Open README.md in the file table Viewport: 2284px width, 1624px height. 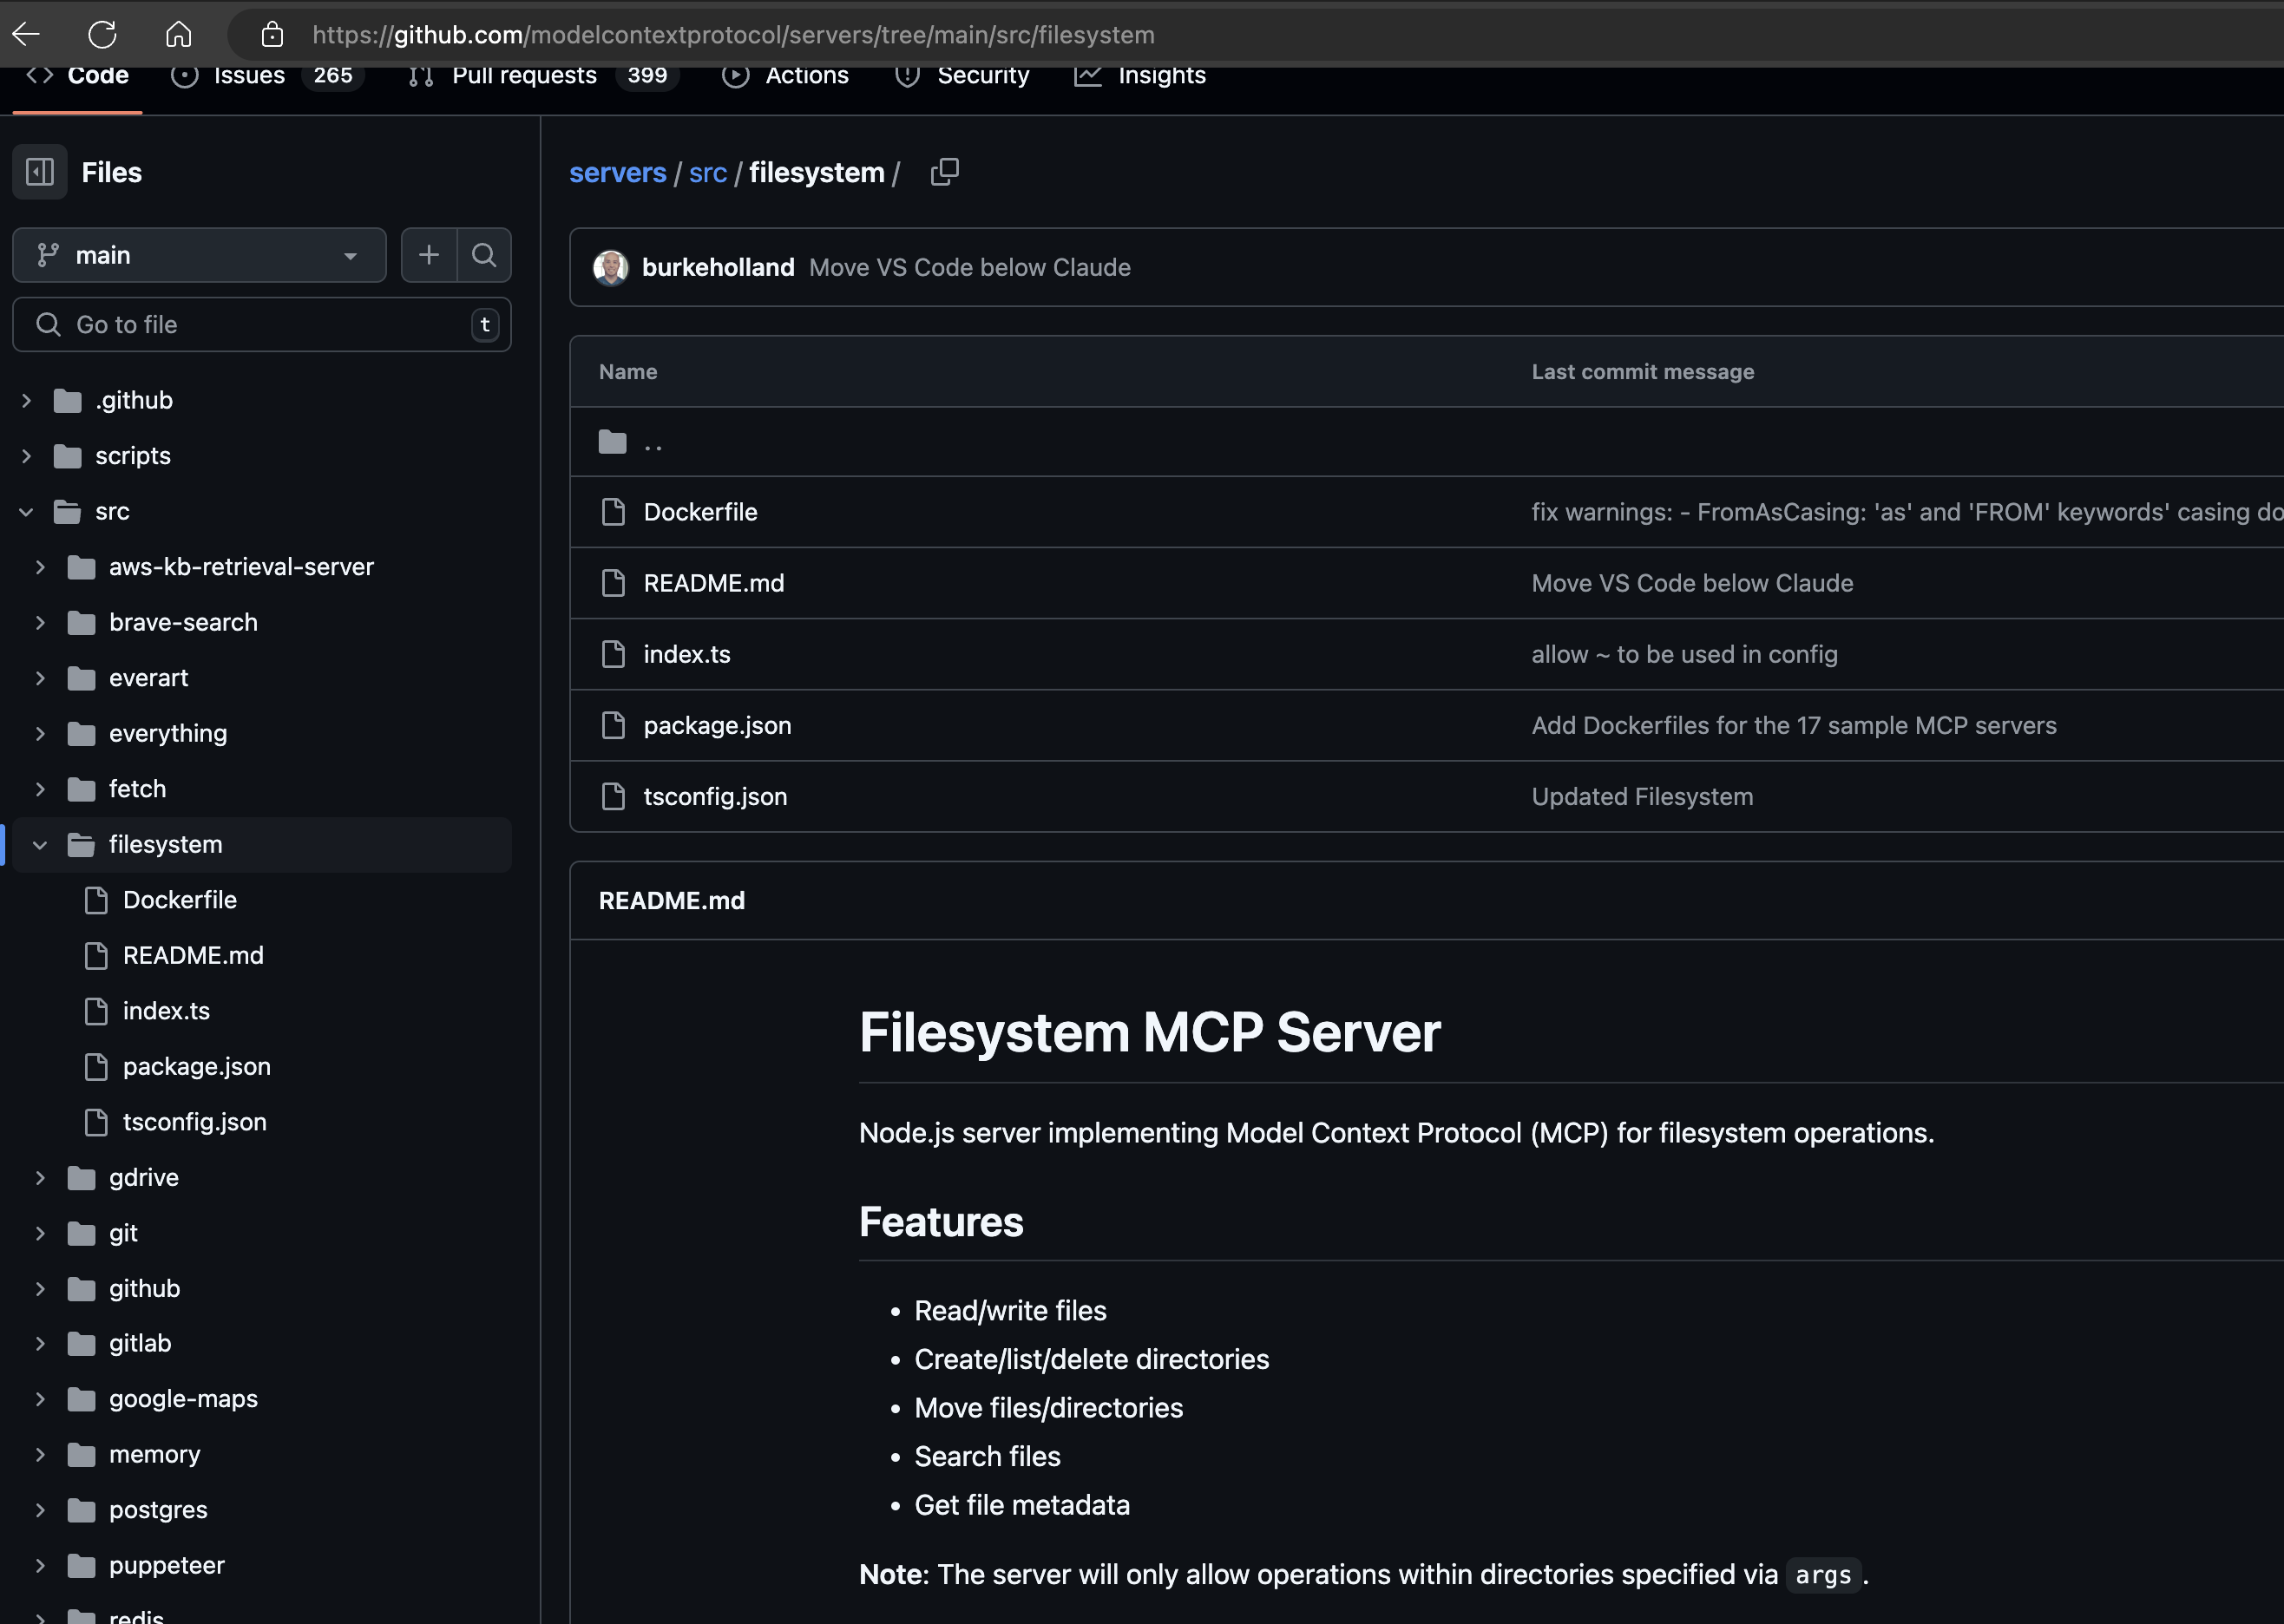tap(714, 583)
